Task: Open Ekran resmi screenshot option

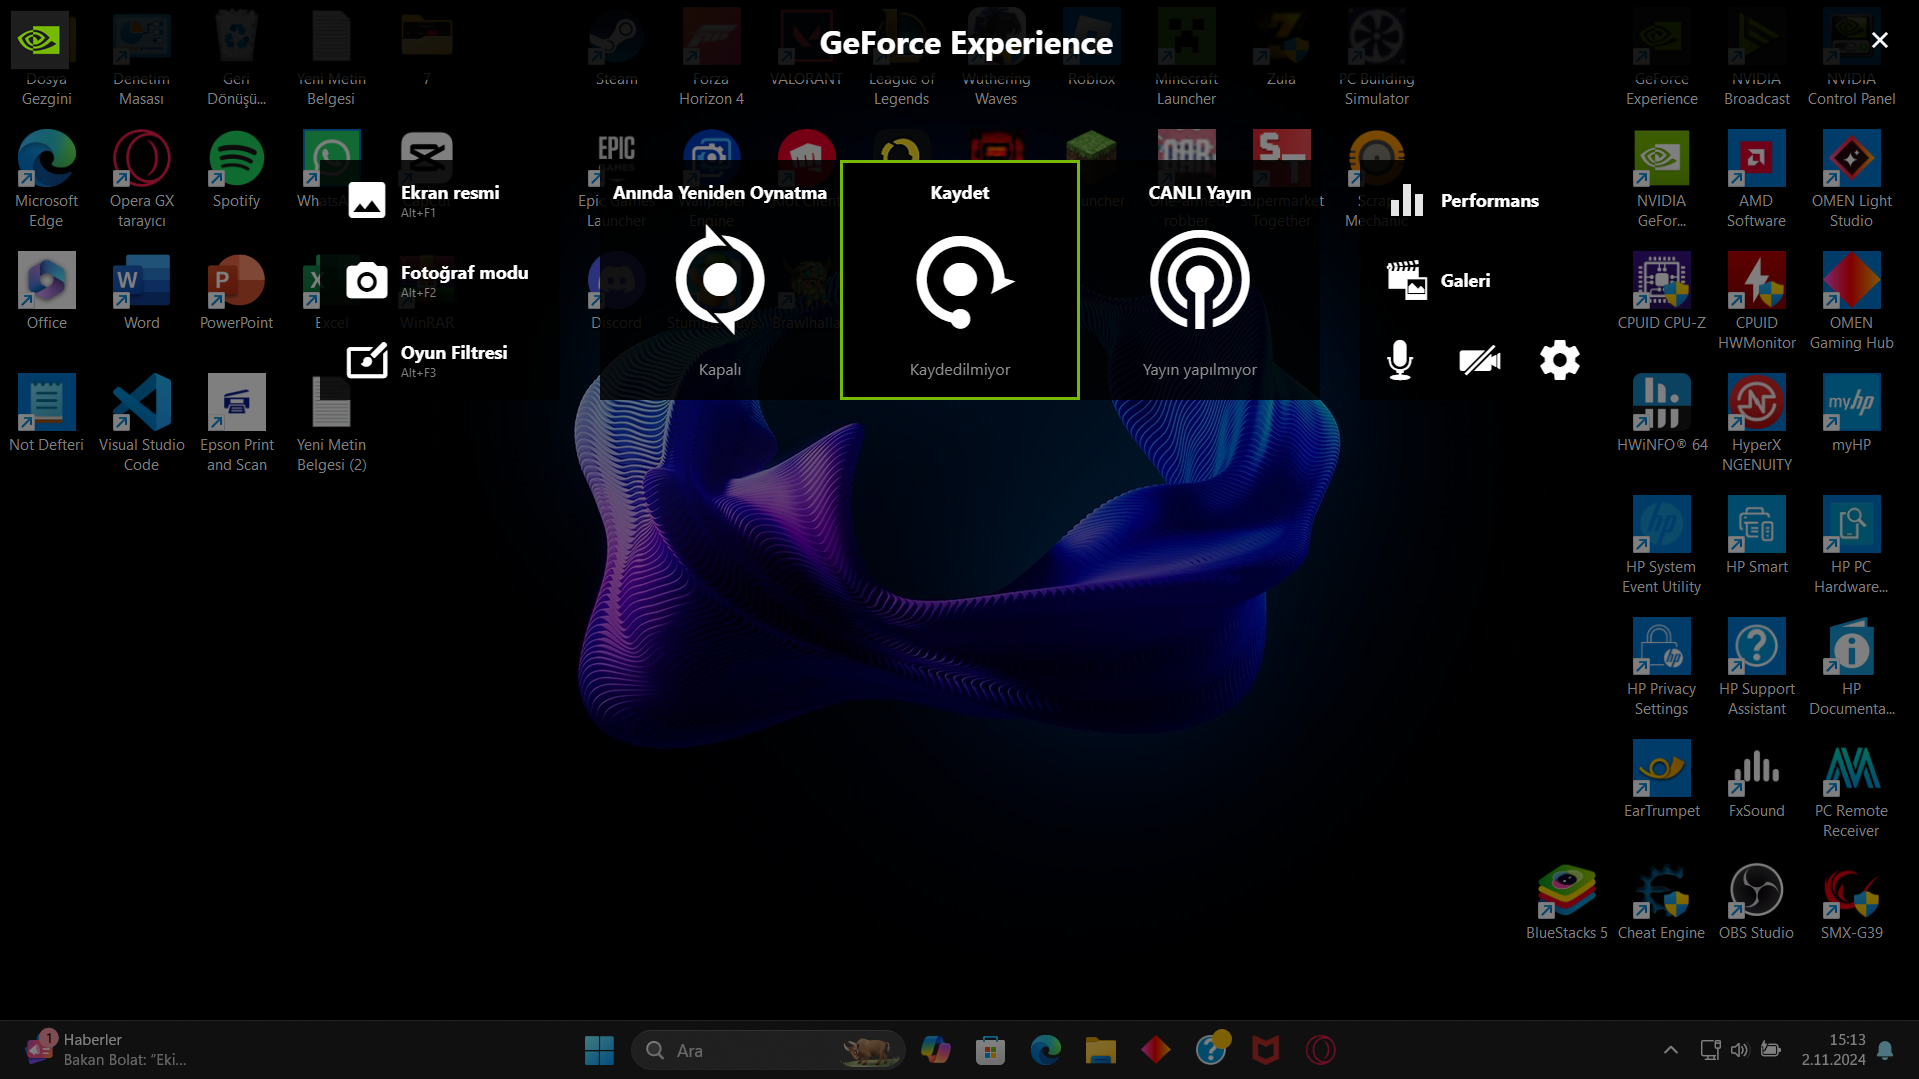Action: coord(424,200)
